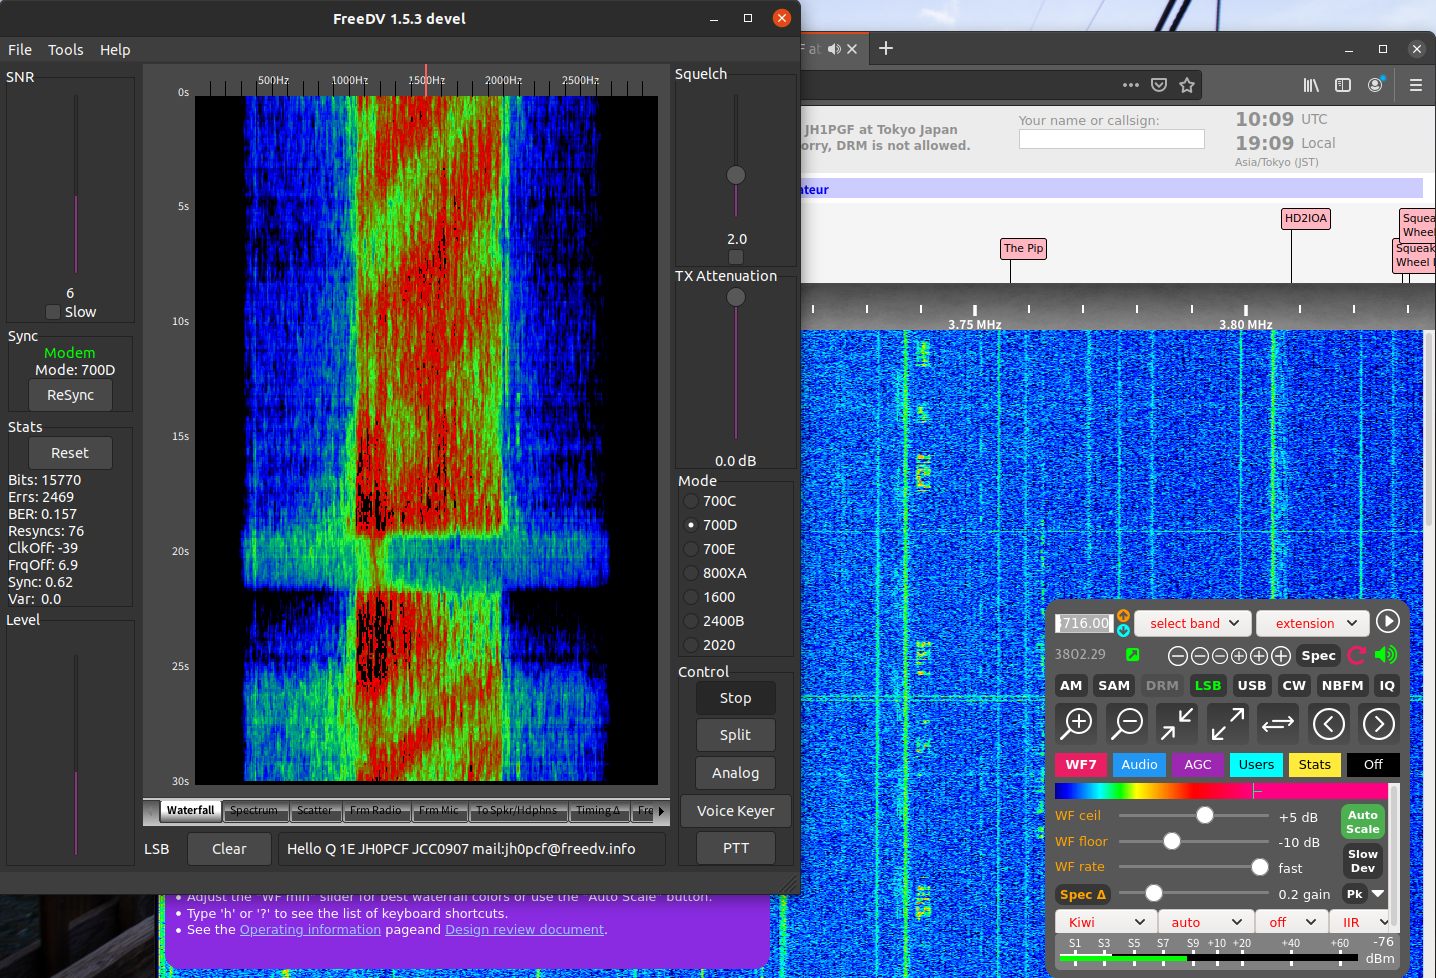The height and width of the screenshot is (978, 1436).
Task: Click the zoom out magnifier icon
Action: coord(1127,723)
